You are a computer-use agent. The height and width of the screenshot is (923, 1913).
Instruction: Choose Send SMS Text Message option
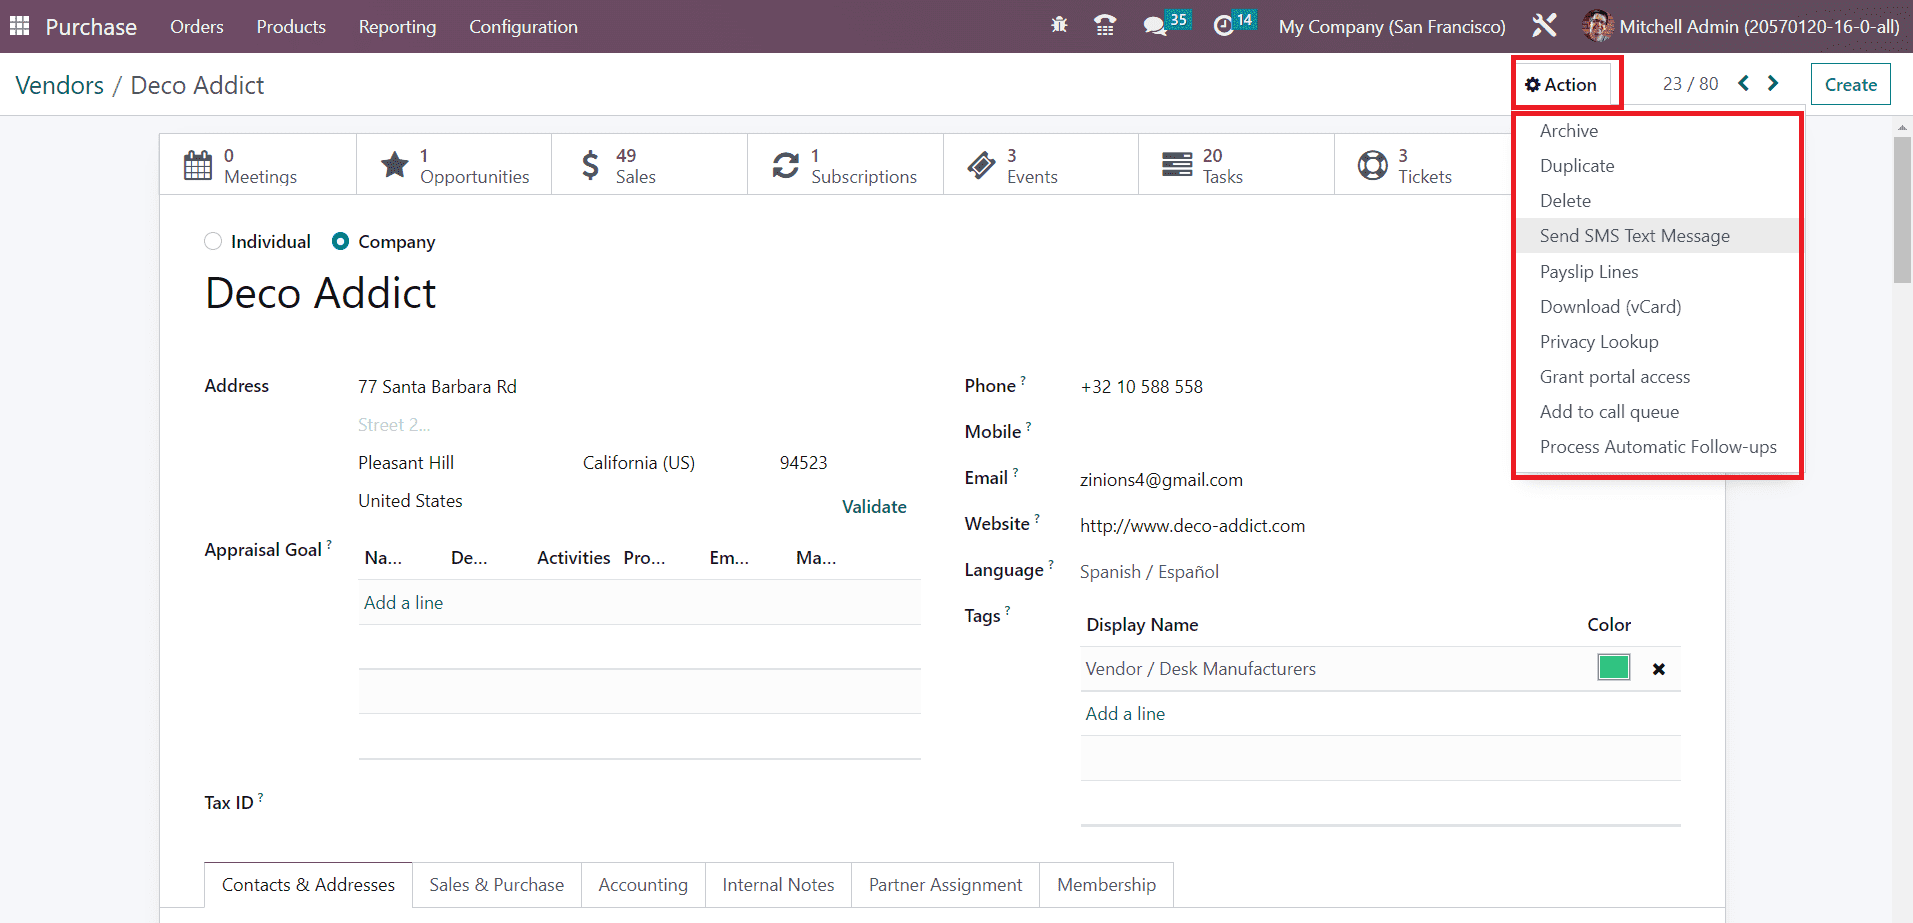pos(1634,236)
